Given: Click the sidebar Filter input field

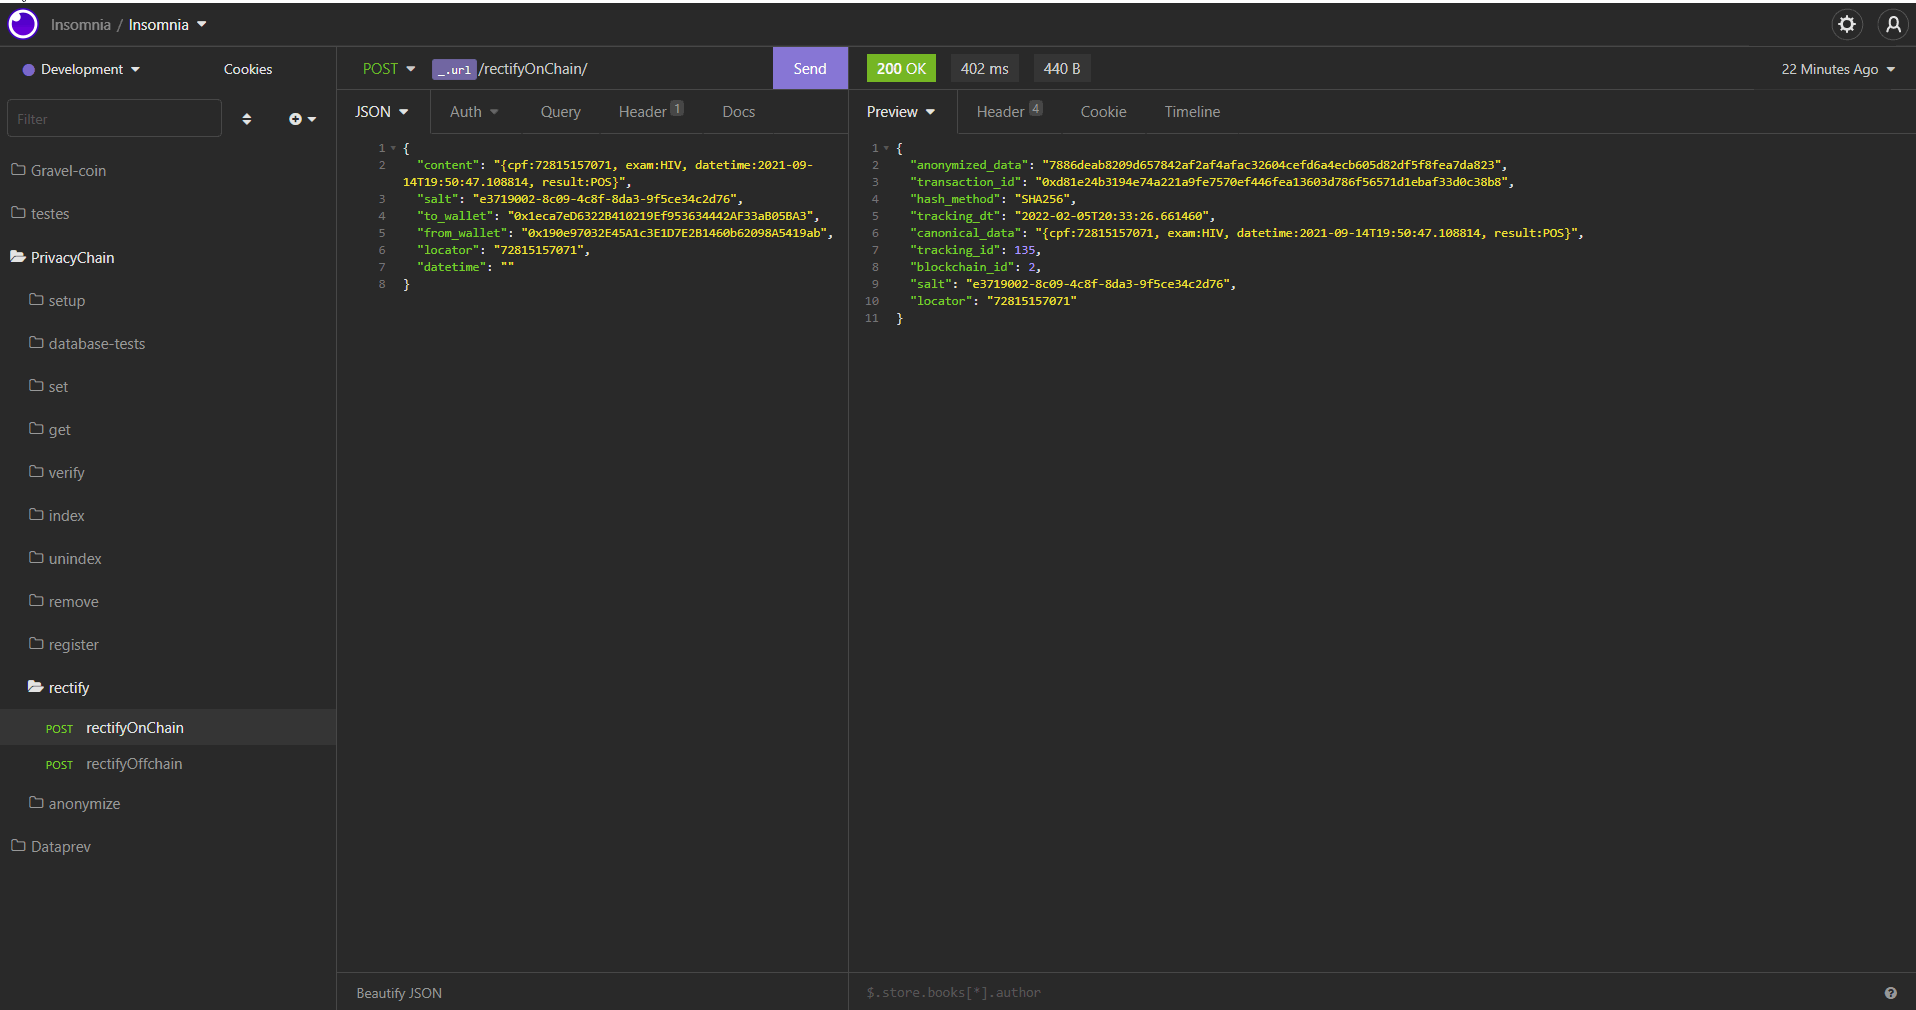Looking at the screenshot, I should coord(114,119).
